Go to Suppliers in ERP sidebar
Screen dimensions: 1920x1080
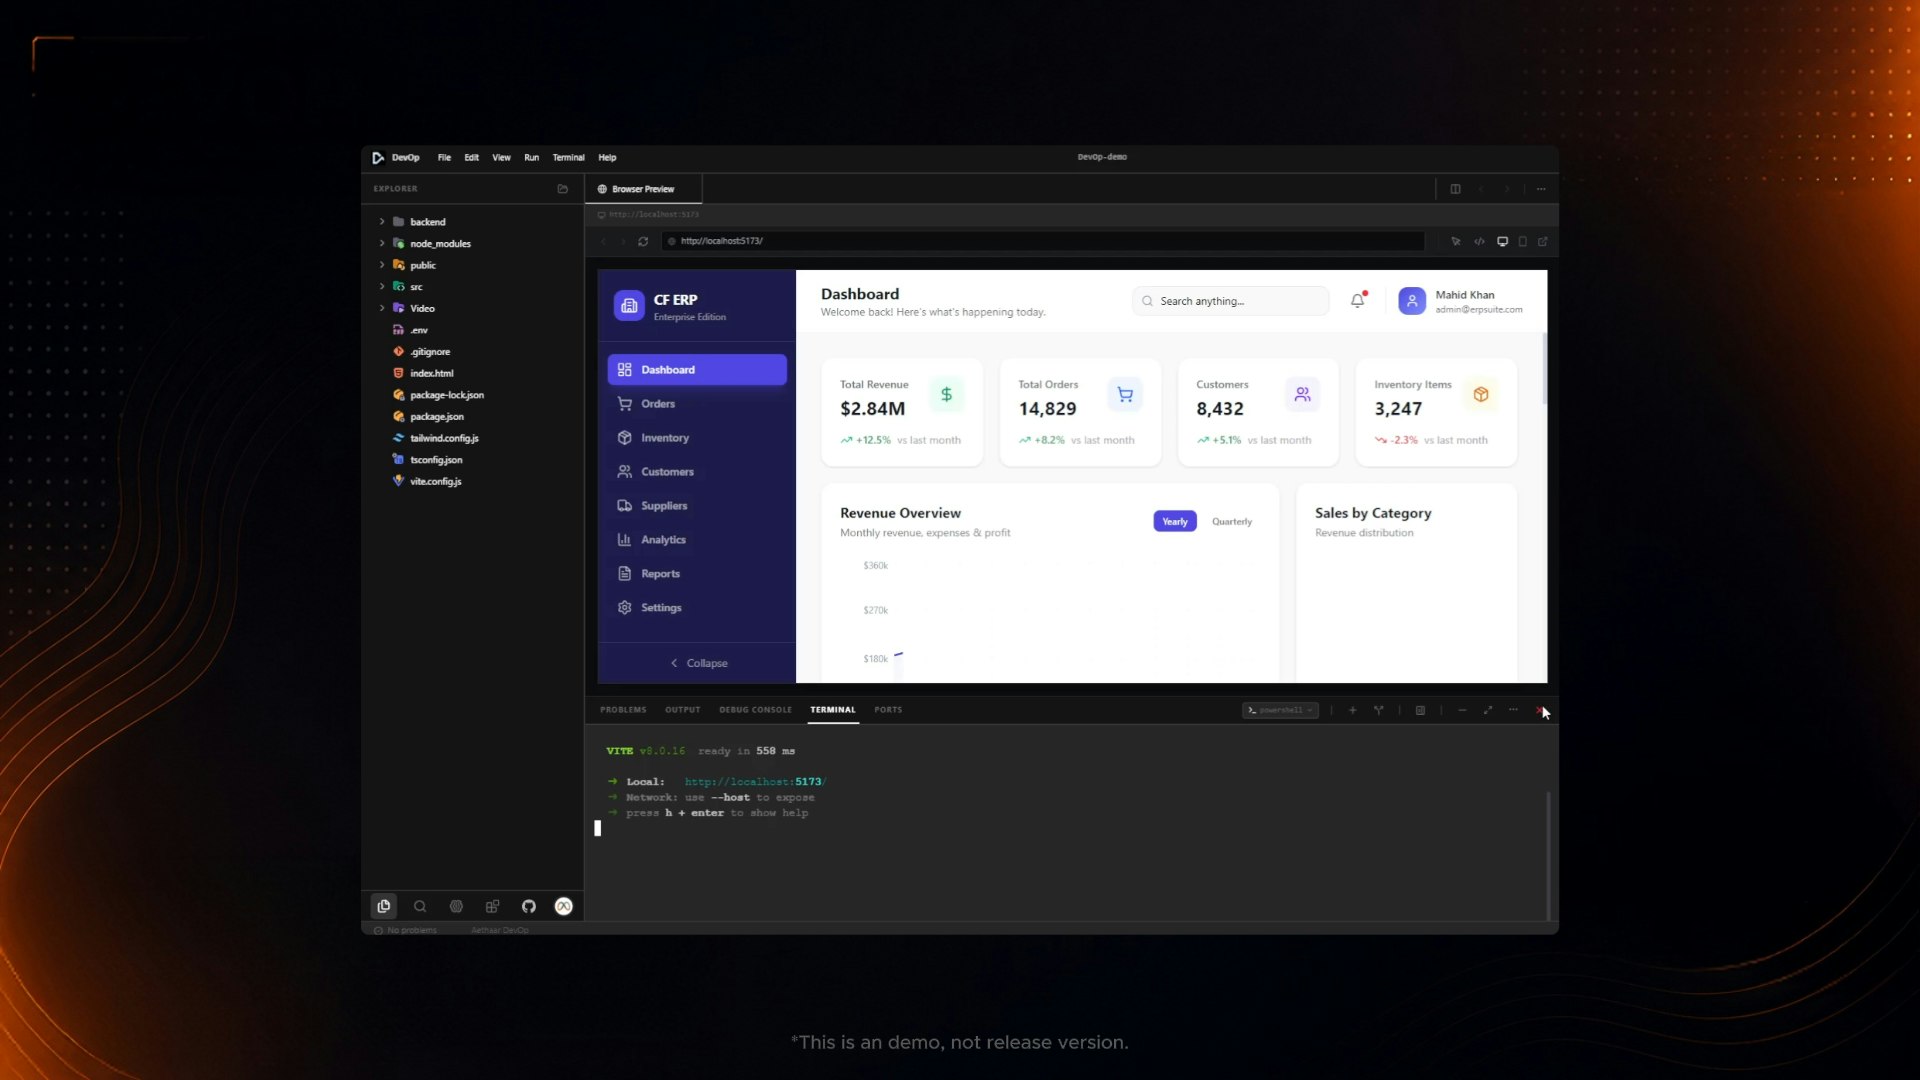(697, 506)
